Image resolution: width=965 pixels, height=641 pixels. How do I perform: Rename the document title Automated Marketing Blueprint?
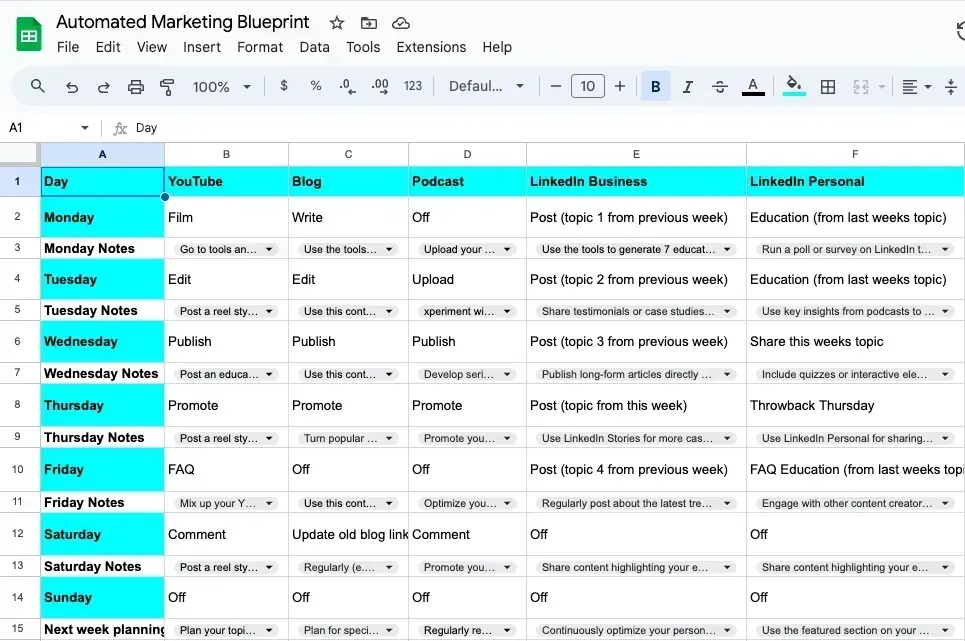pos(183,22)
